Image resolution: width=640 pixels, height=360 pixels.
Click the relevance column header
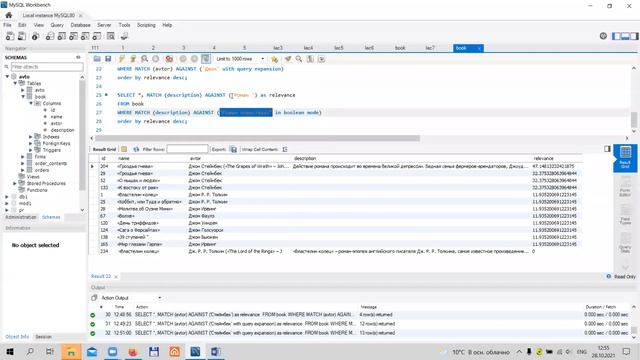(x=543, y=158)
